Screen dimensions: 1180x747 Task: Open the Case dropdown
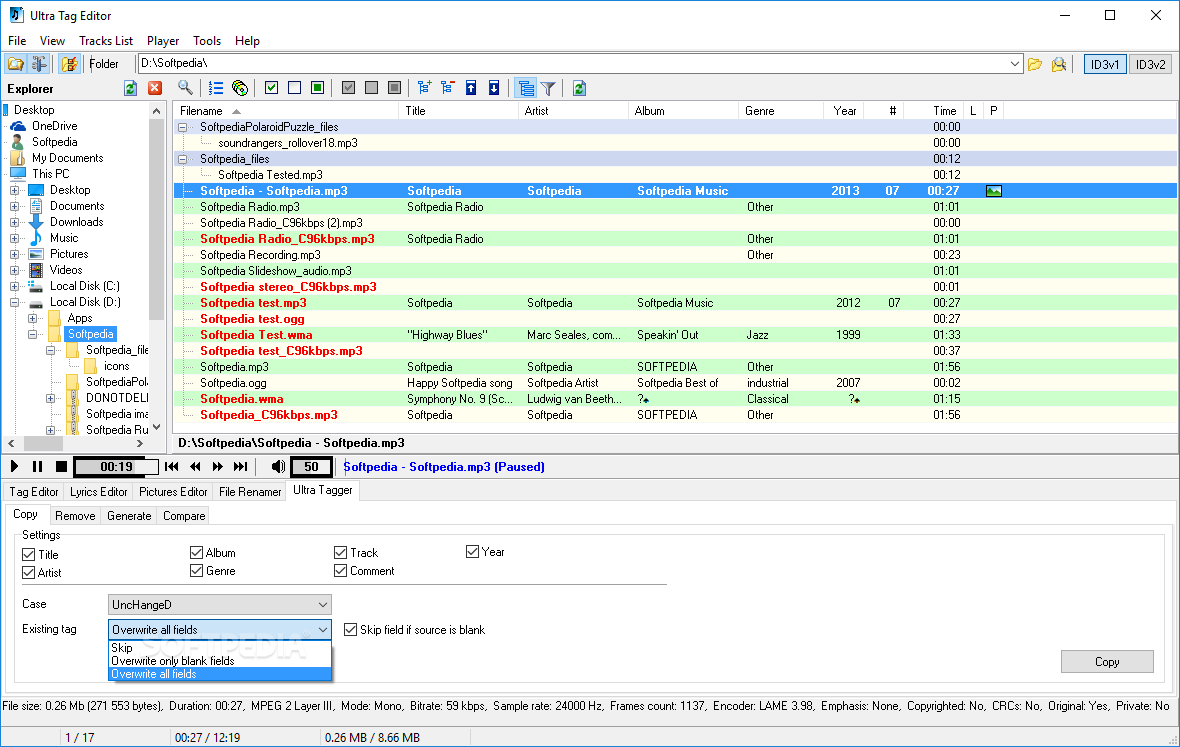coord(219,605)
